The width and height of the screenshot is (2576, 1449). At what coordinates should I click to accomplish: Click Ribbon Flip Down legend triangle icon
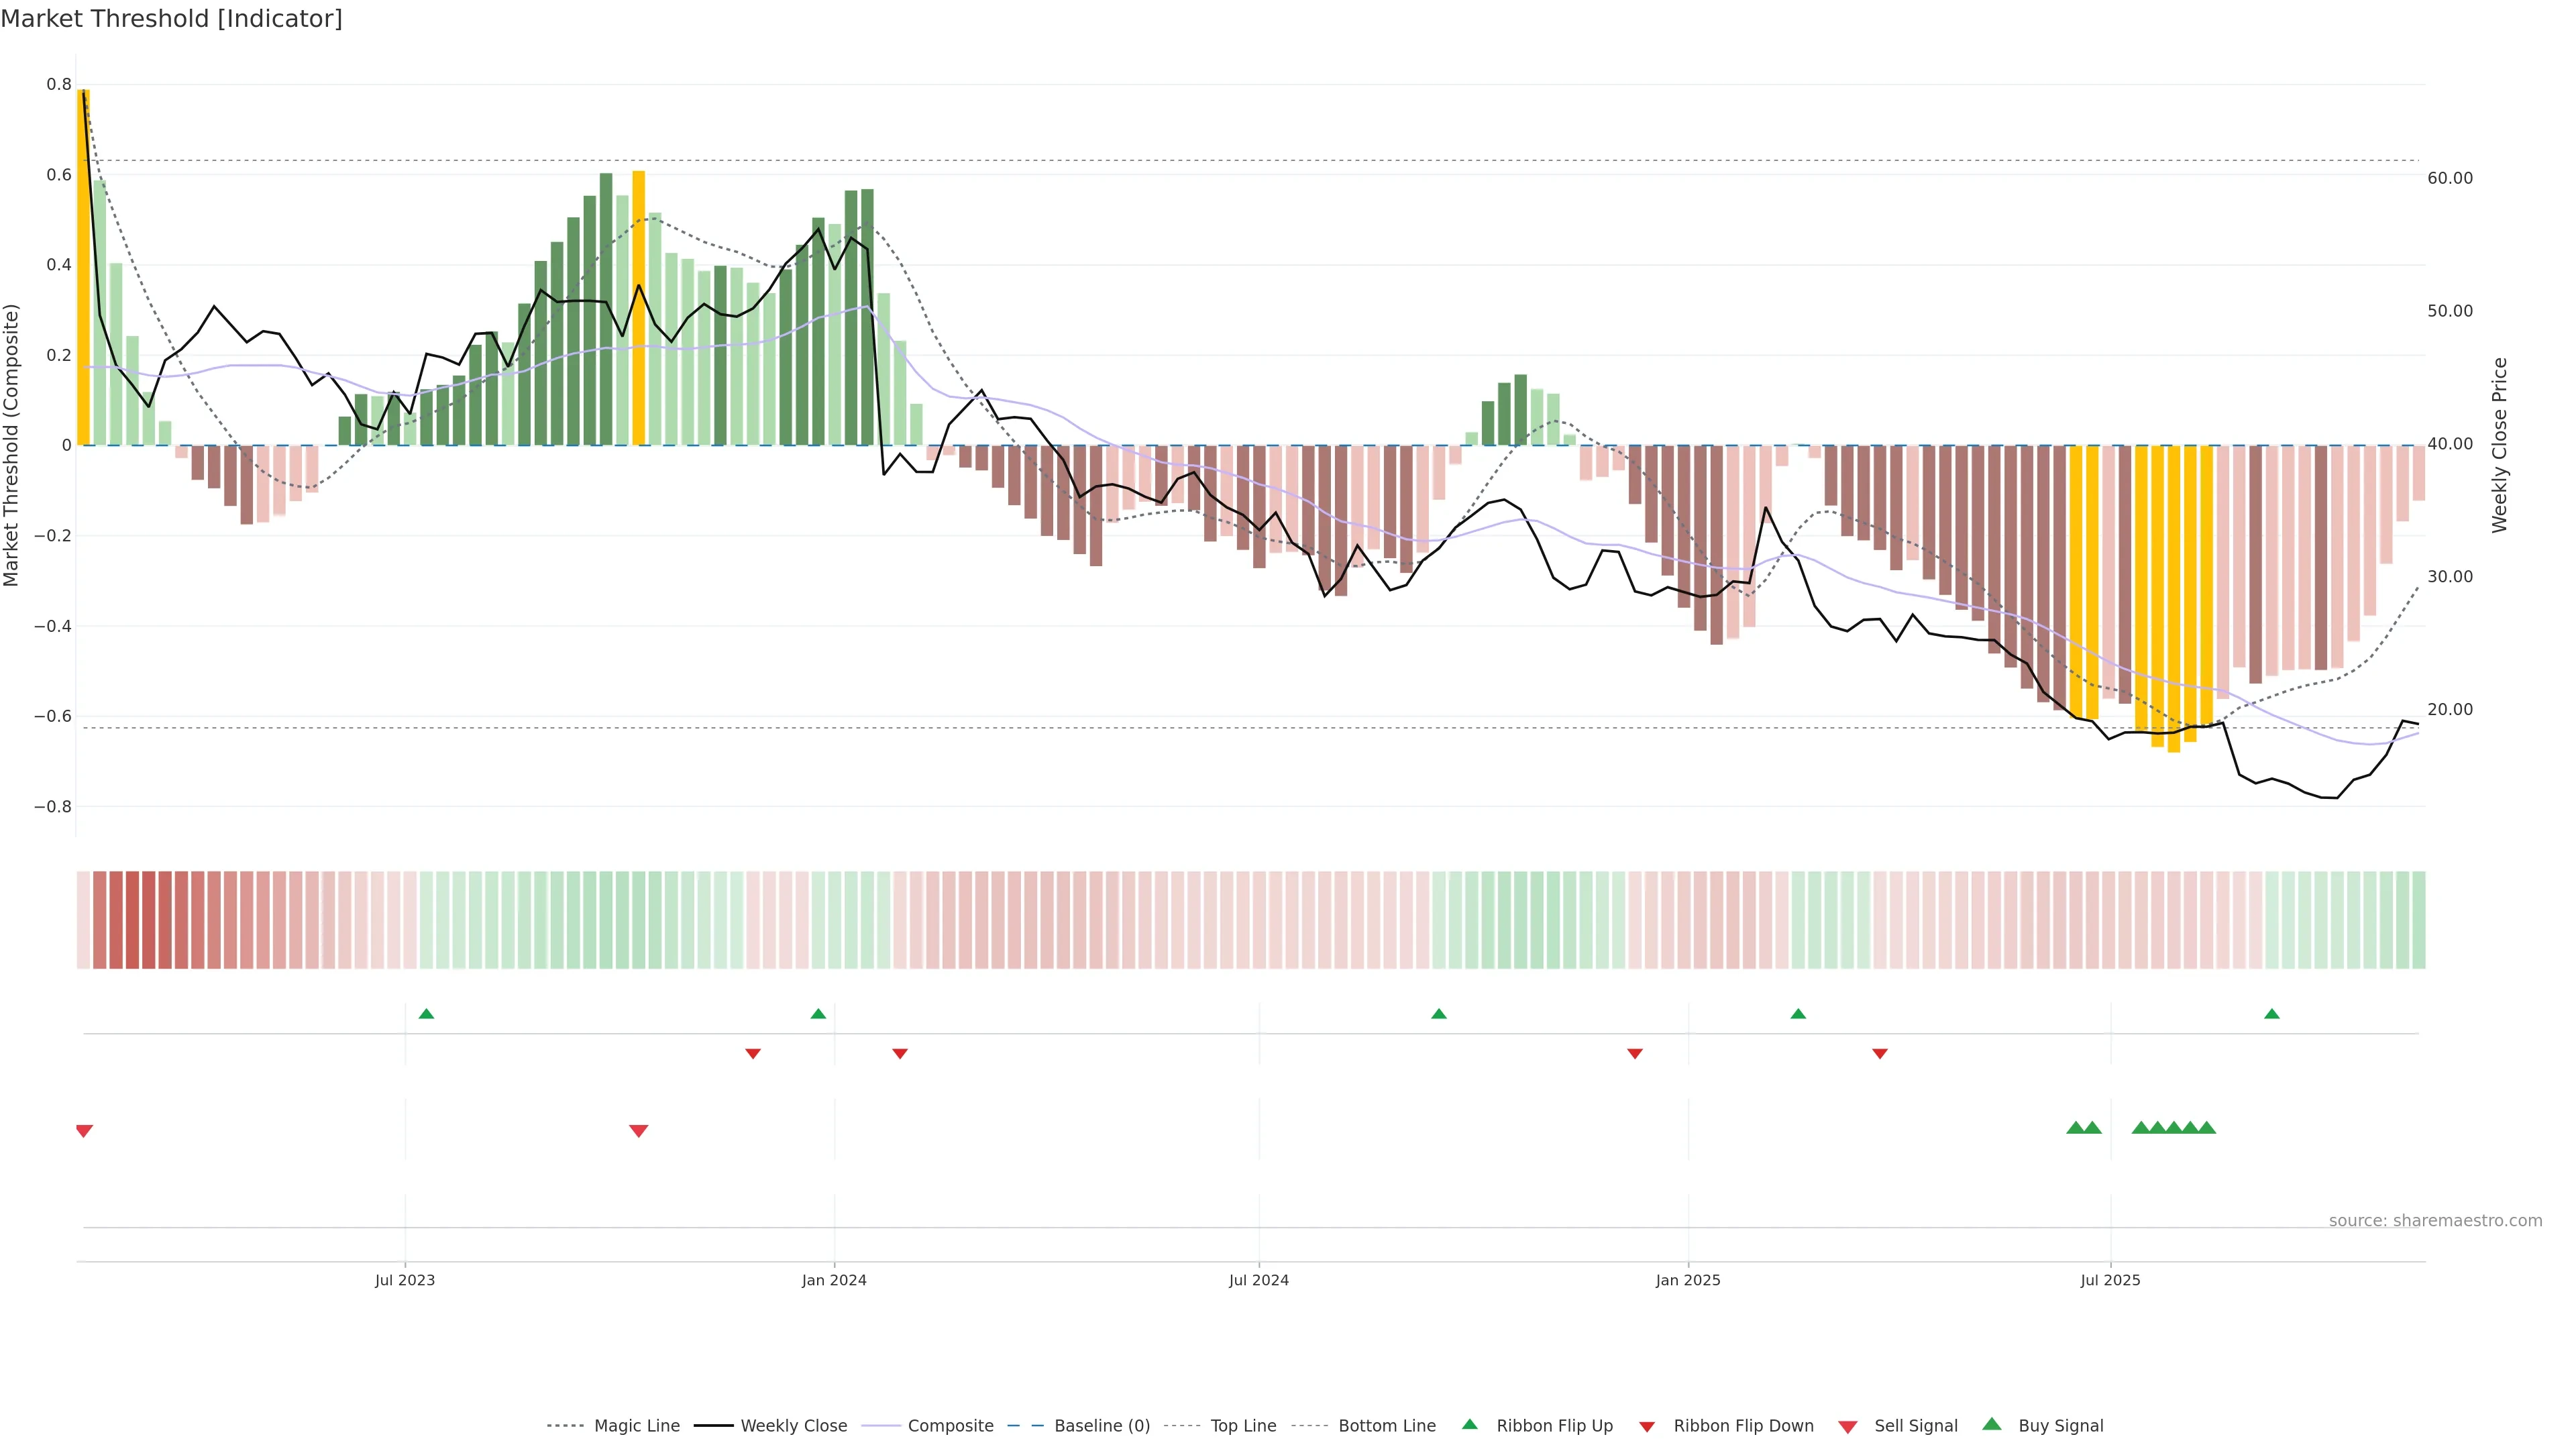tap(1647, 1426)
